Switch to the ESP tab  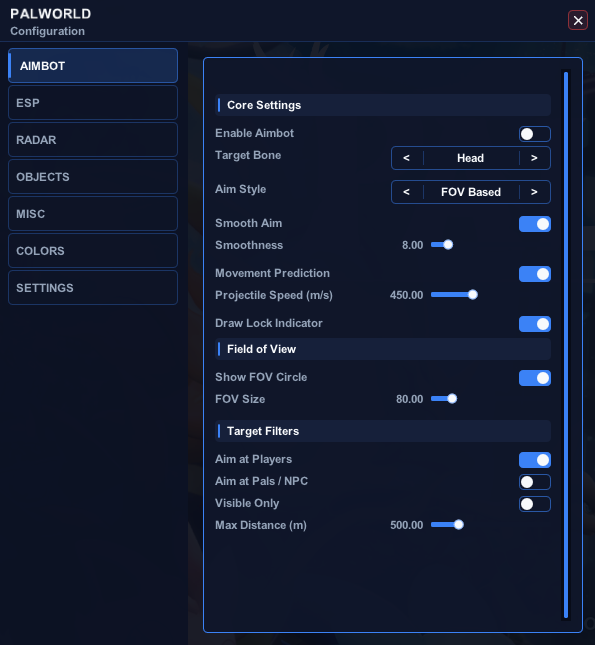pyautogui.click(x=93, y=103)
